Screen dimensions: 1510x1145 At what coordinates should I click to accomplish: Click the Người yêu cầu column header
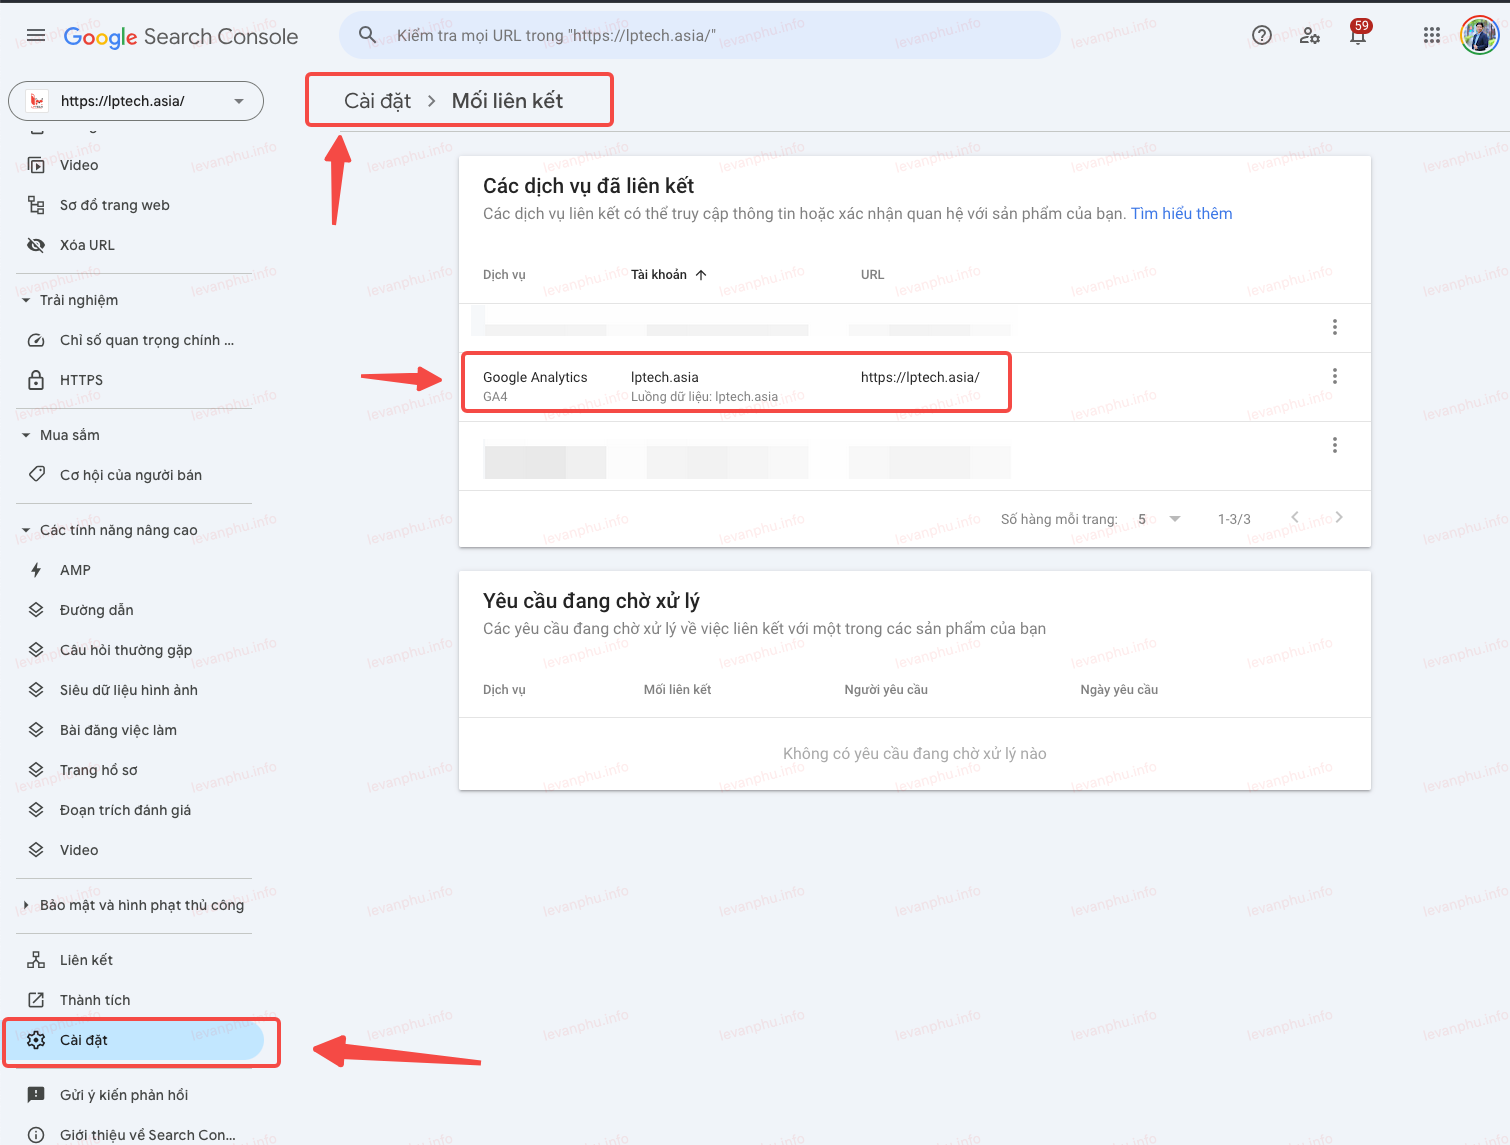click(x=886, y=690)
